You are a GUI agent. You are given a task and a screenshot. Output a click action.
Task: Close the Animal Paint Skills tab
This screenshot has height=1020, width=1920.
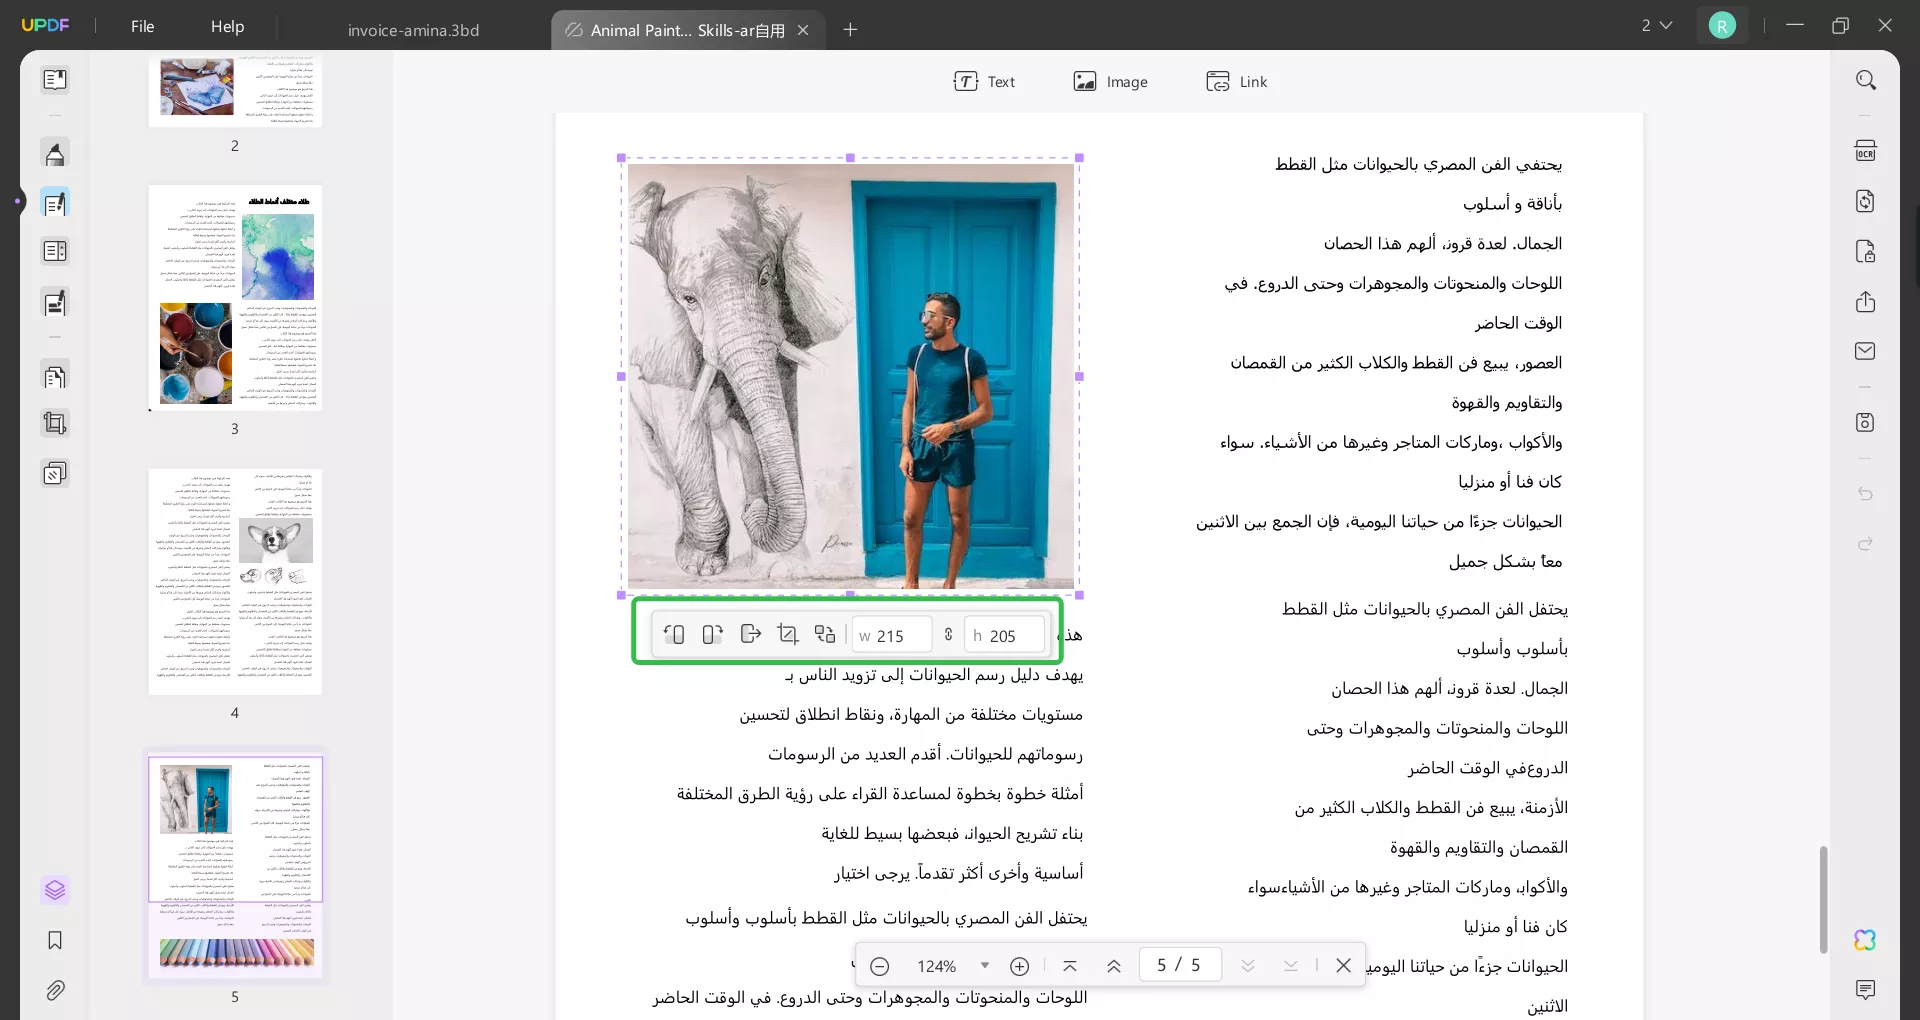pyautogui.click(x=803, y=30)
